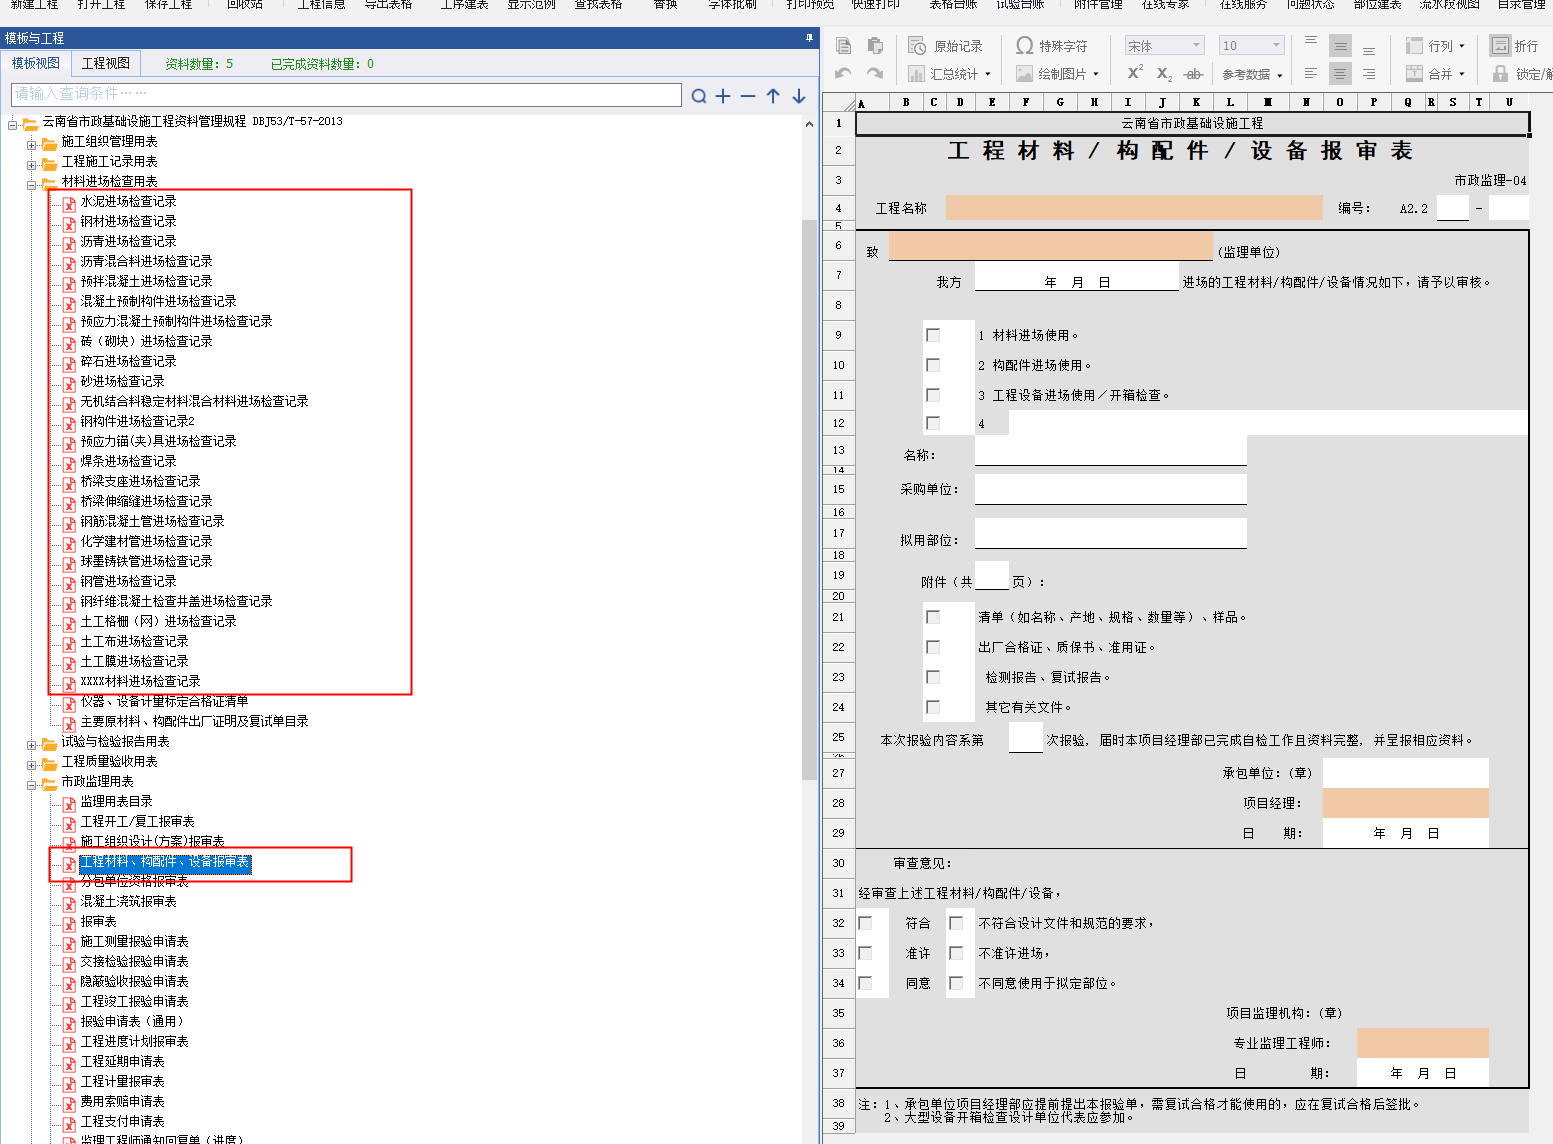Check 清单（如名称、产地、规格）checkbox
1553x1144 pixels.
933,617
